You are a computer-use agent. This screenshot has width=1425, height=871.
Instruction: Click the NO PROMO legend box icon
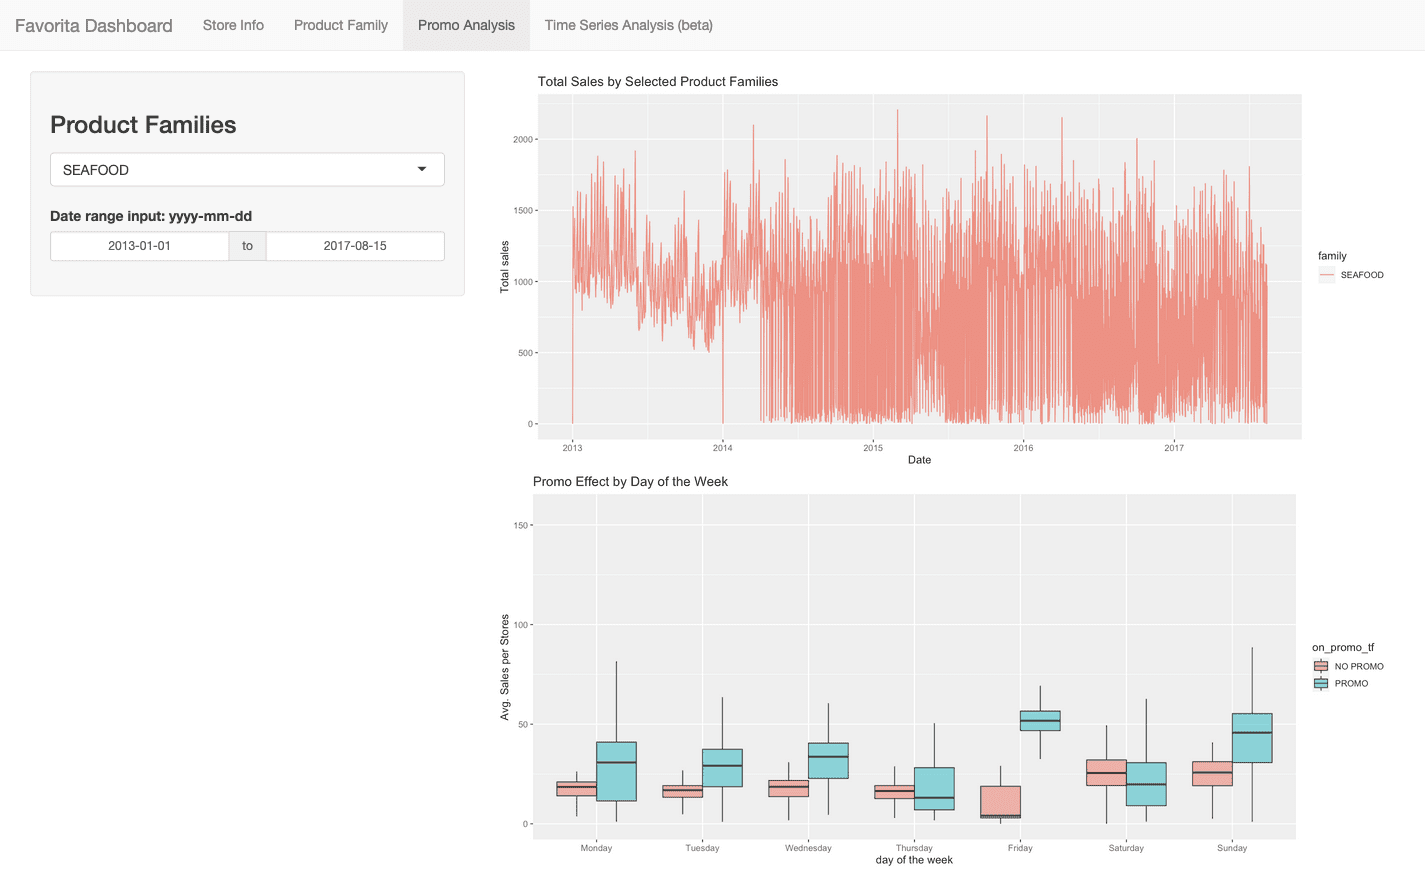point(1321,666)
